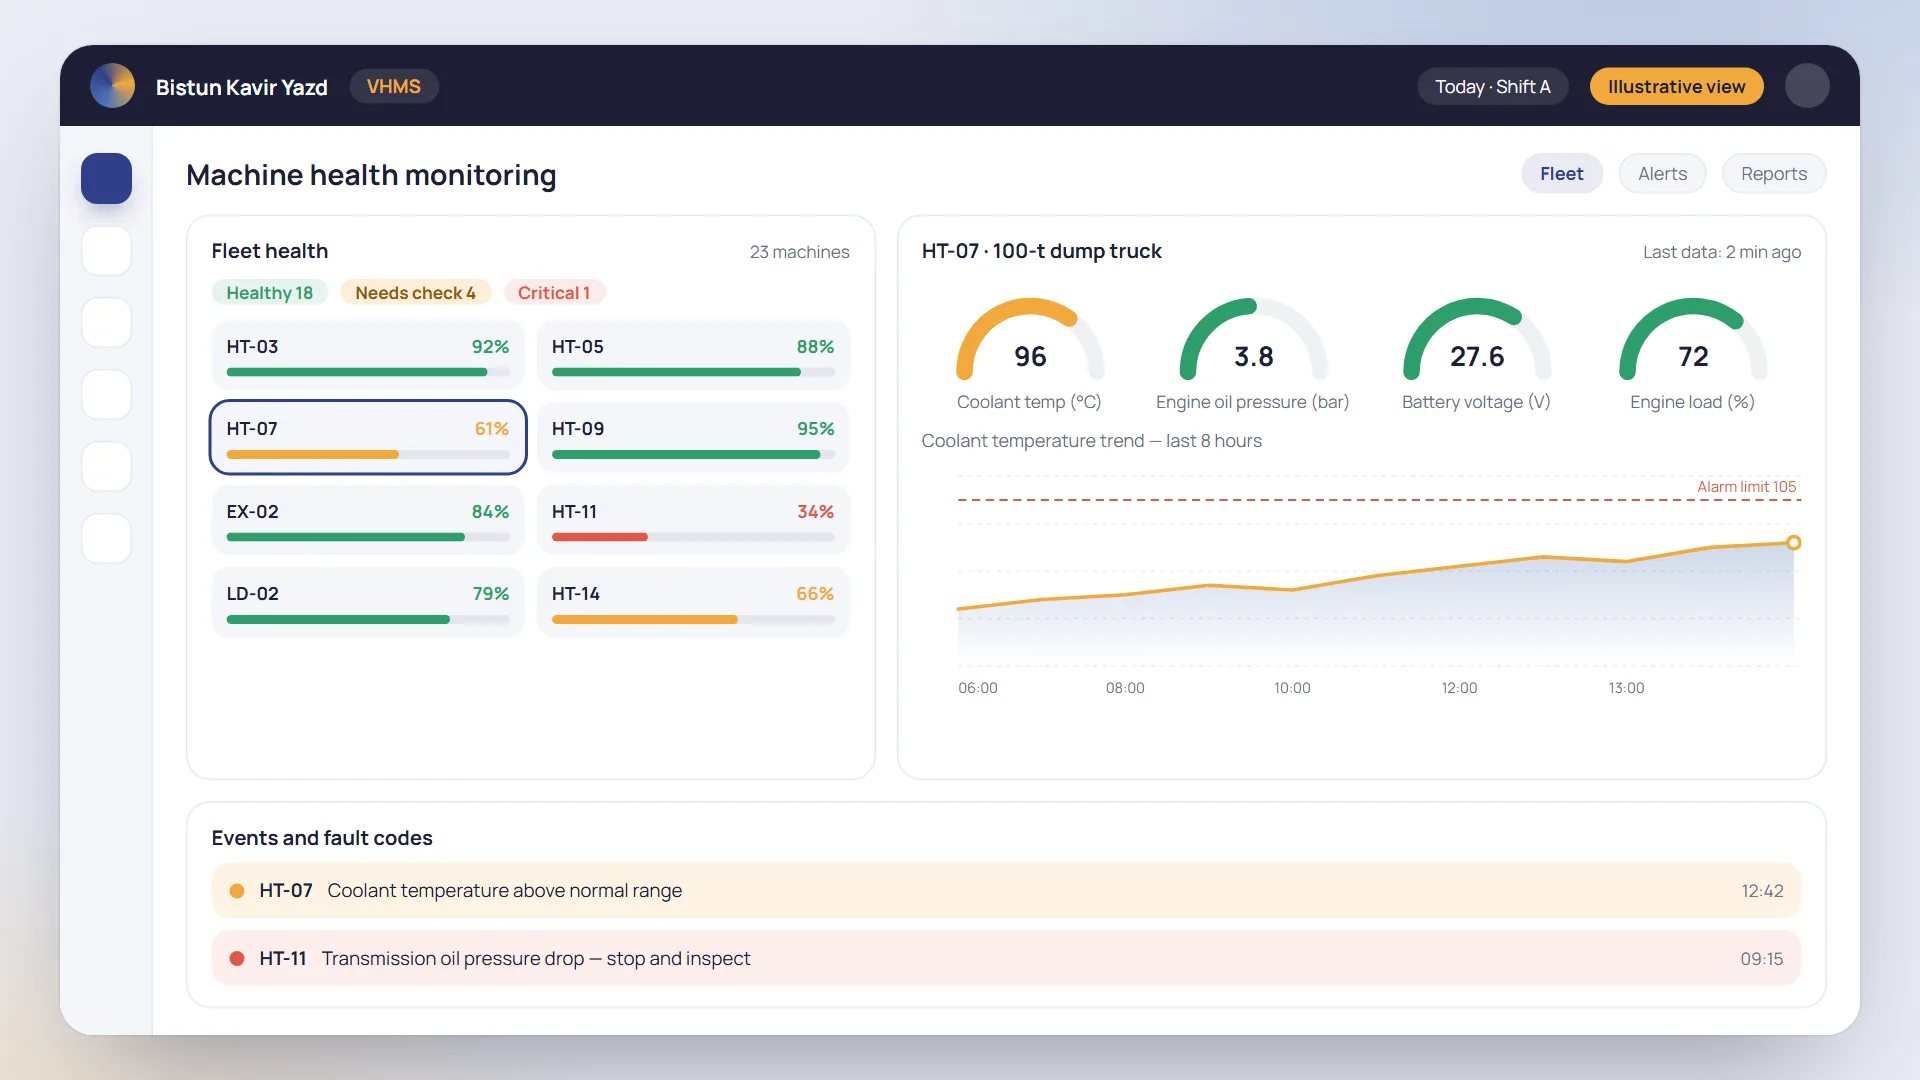Click the 12:00 axis label
1920x1080 pixels.
[1459, 688]
